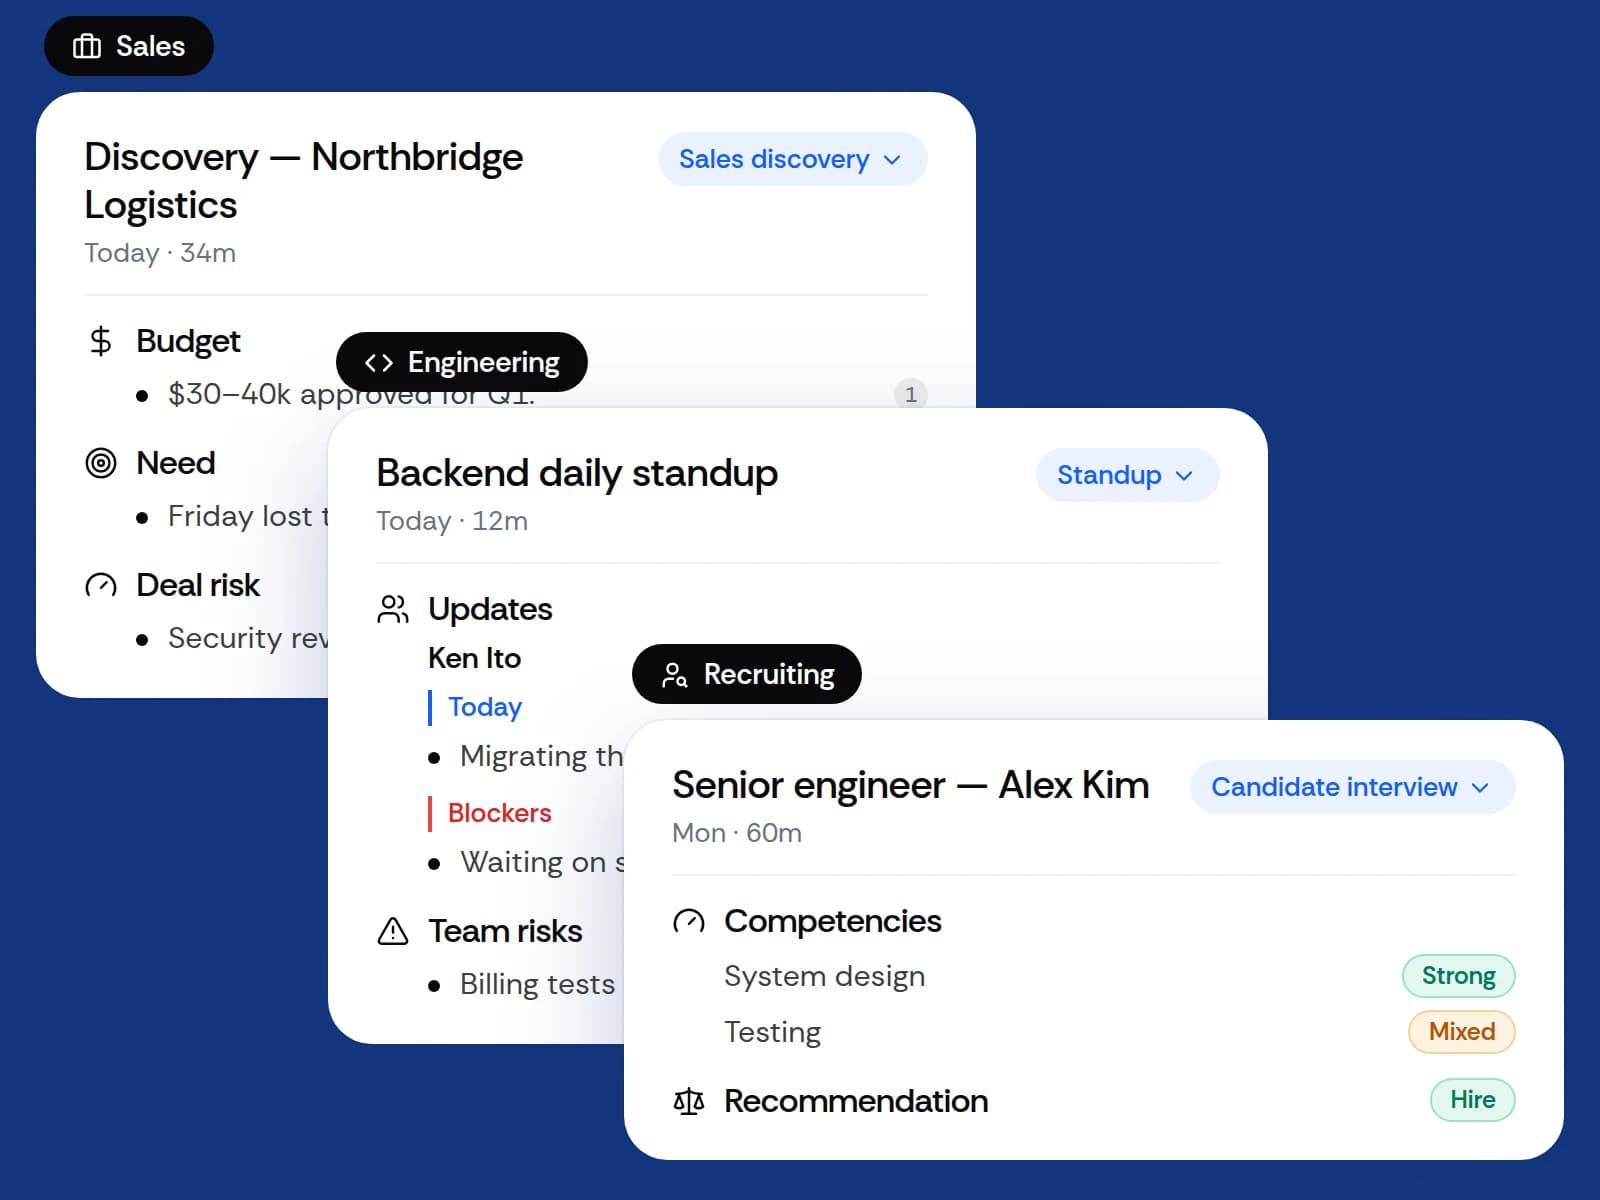Click the Testing competency row
Image resolution: width=1600 pixels, height=1200 pixels.
(x=1120, y=1032)
